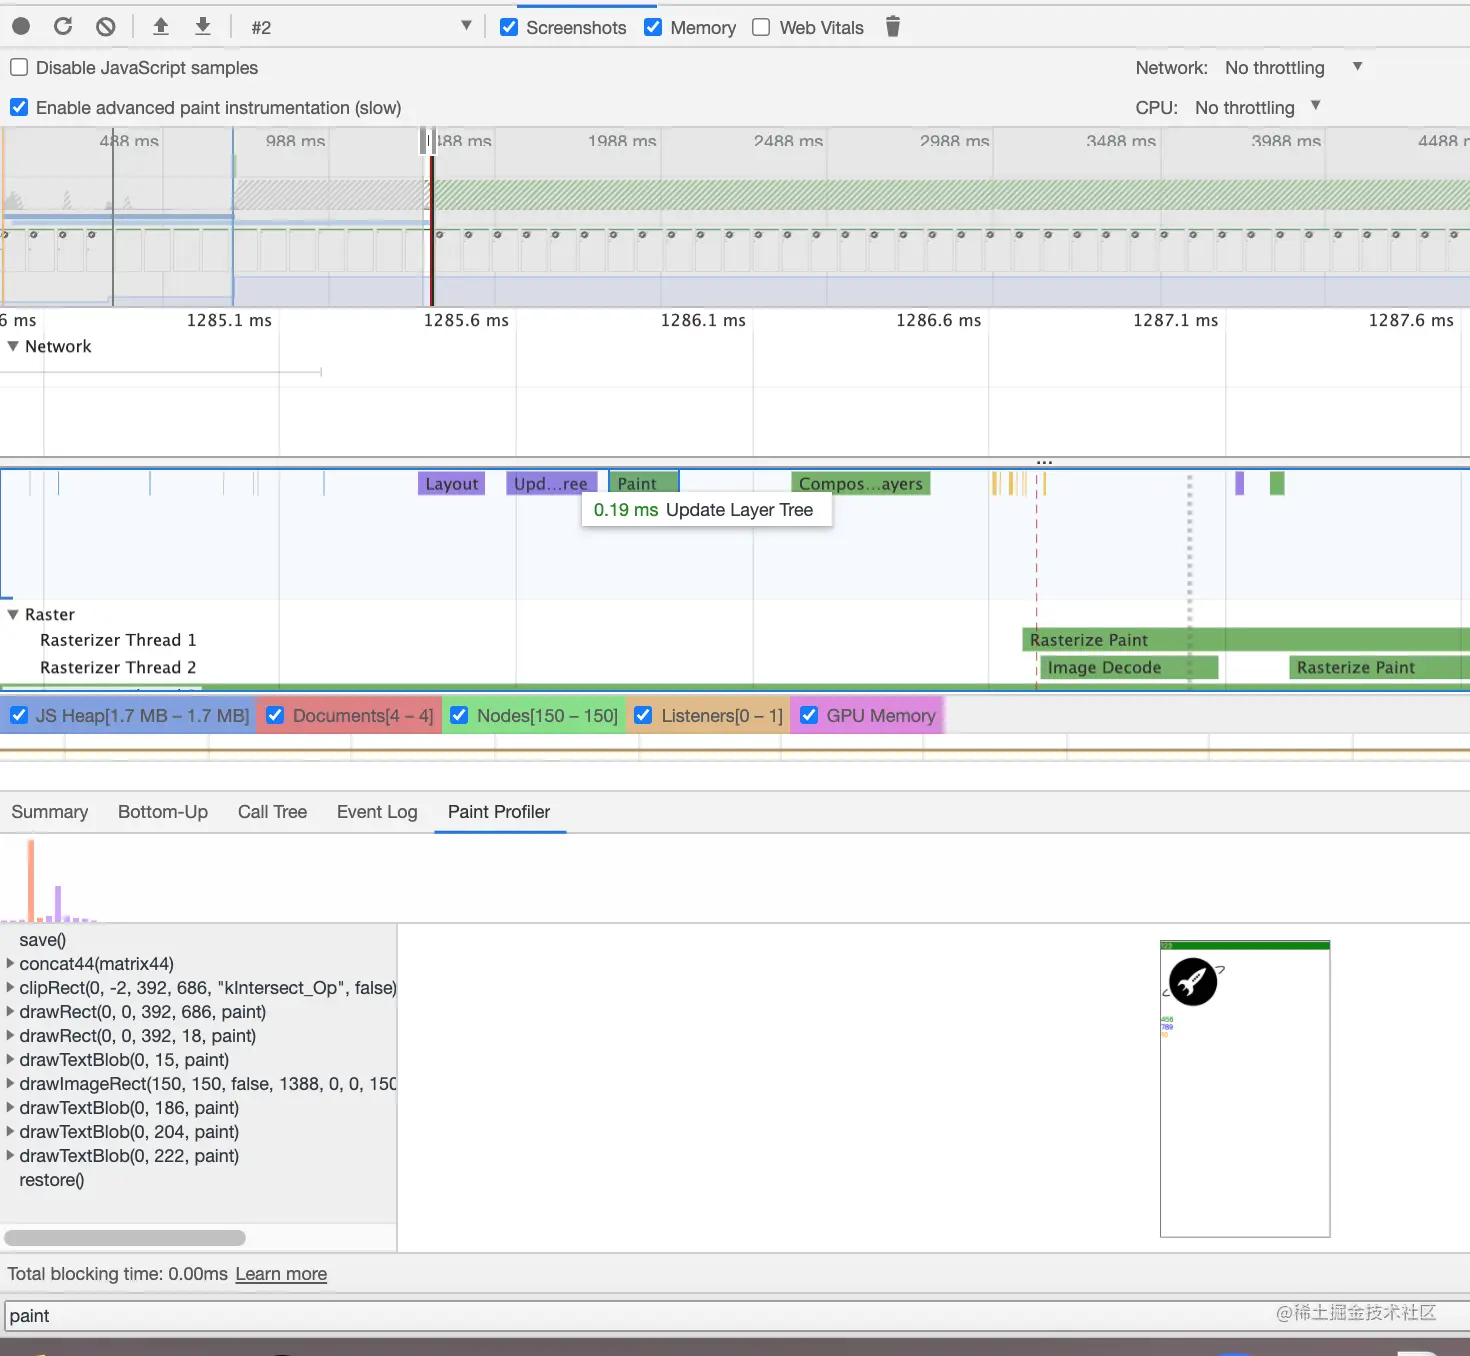Start recording with the Record button

click(x=21, y=27)
